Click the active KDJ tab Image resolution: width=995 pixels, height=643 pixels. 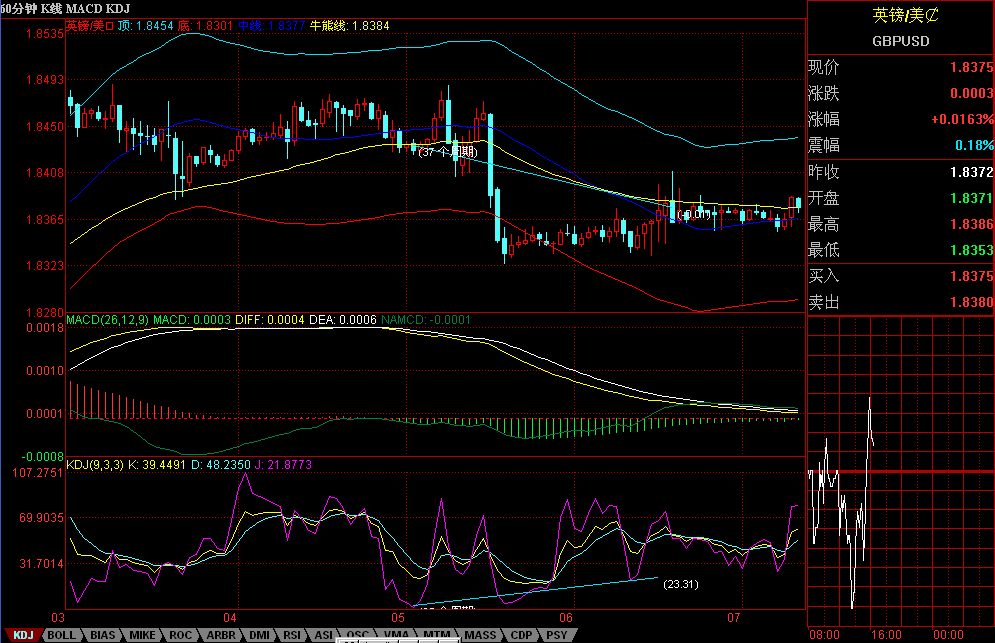point(23,635)
